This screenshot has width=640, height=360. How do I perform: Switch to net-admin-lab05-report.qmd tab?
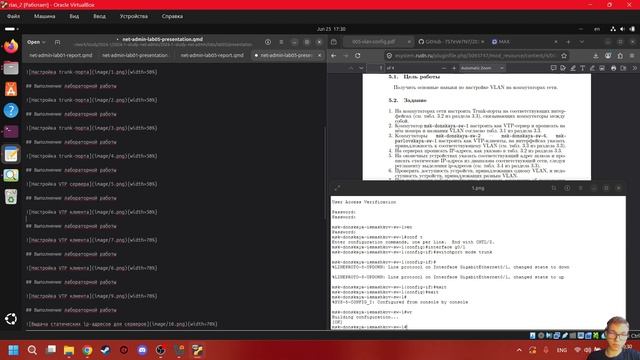click(x=212, y=55)
